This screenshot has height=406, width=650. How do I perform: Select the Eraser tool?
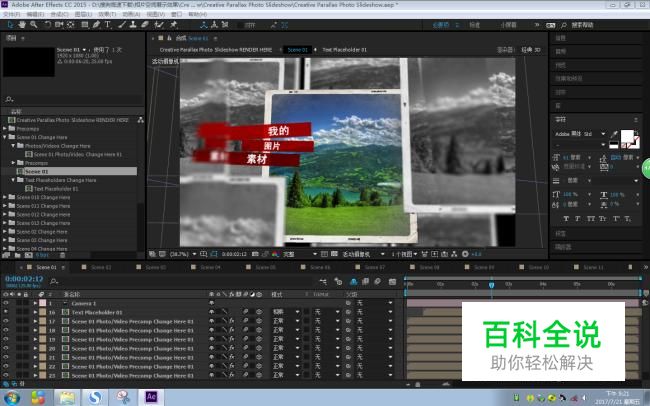[145, 25]
